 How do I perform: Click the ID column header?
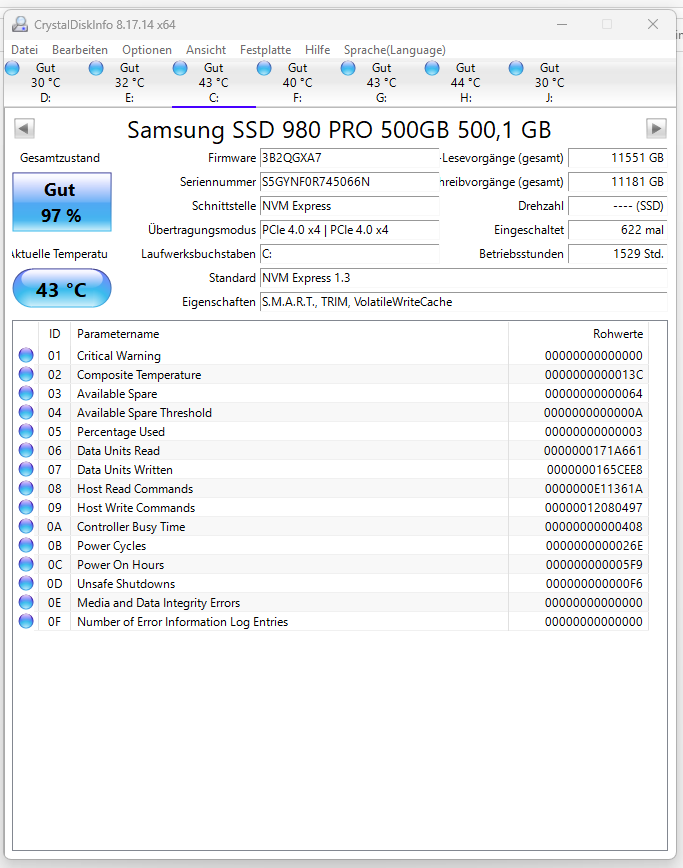pyautogui.click(x=54, y=334)
